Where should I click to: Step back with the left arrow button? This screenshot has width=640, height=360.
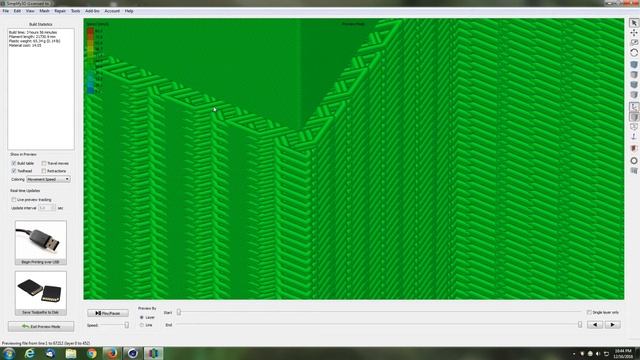click(595, 325)
